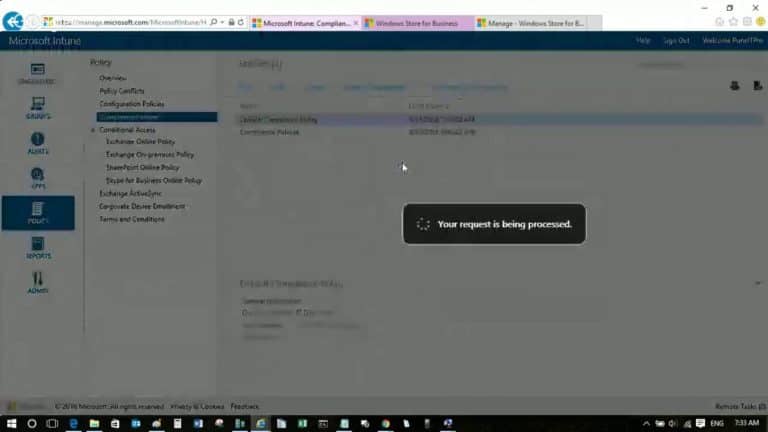Select Exchange On-premises Policy

(150, 155)
